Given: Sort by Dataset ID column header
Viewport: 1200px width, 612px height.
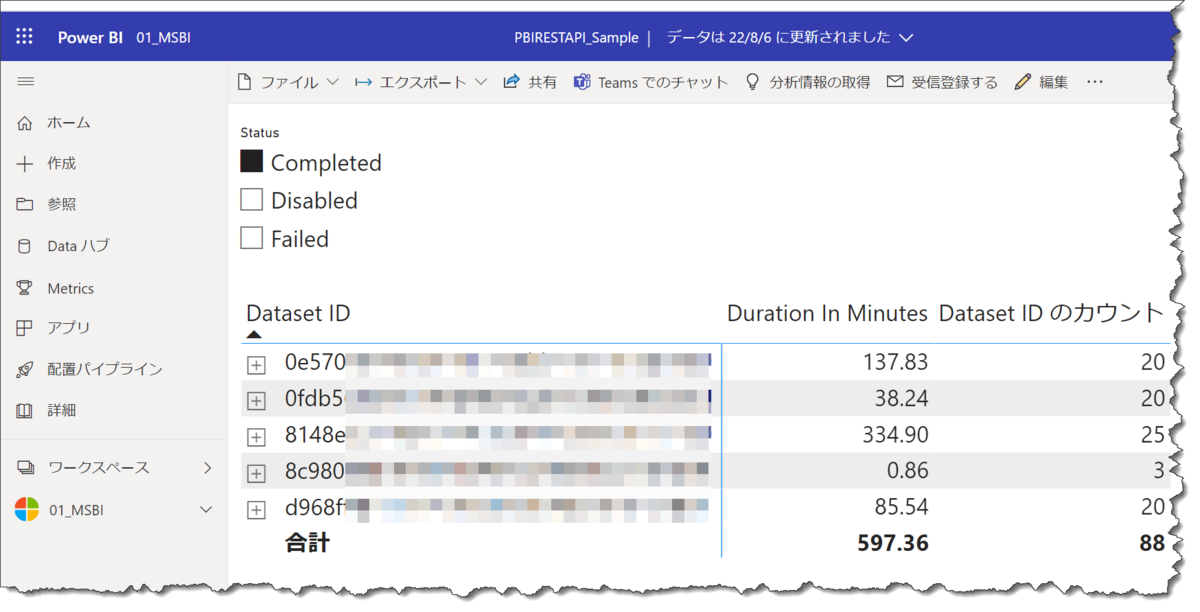Looking at the screenshot, I should pyautogui.click(x=298, y=313).
